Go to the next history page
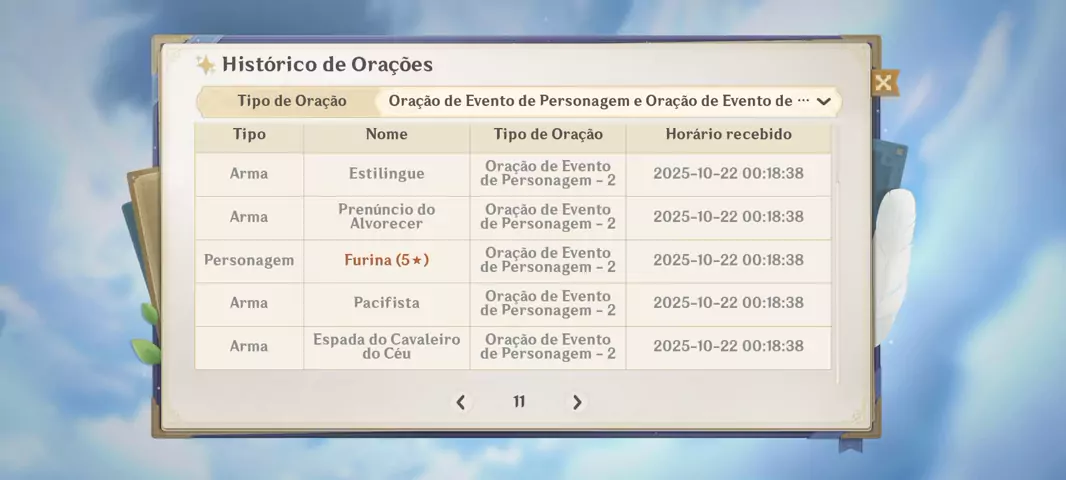Image resolution: width=1066 pixels, height=480 pixels. (577, 402)
